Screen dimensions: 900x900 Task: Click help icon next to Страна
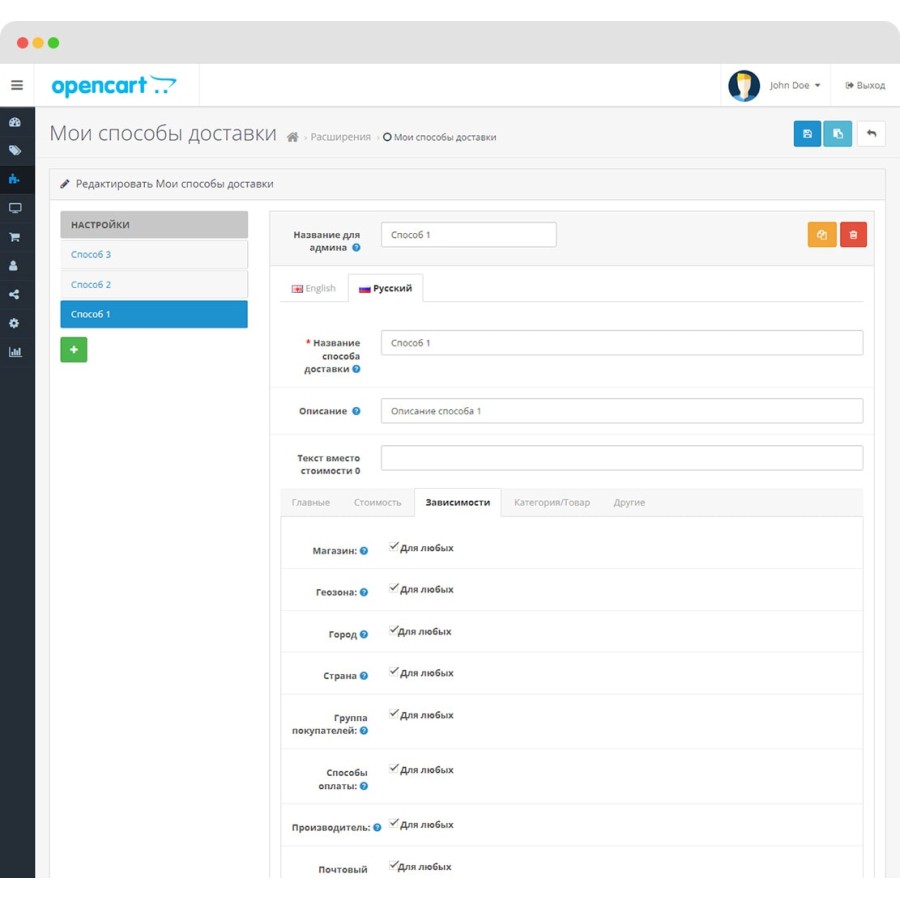tap(364, 676)
